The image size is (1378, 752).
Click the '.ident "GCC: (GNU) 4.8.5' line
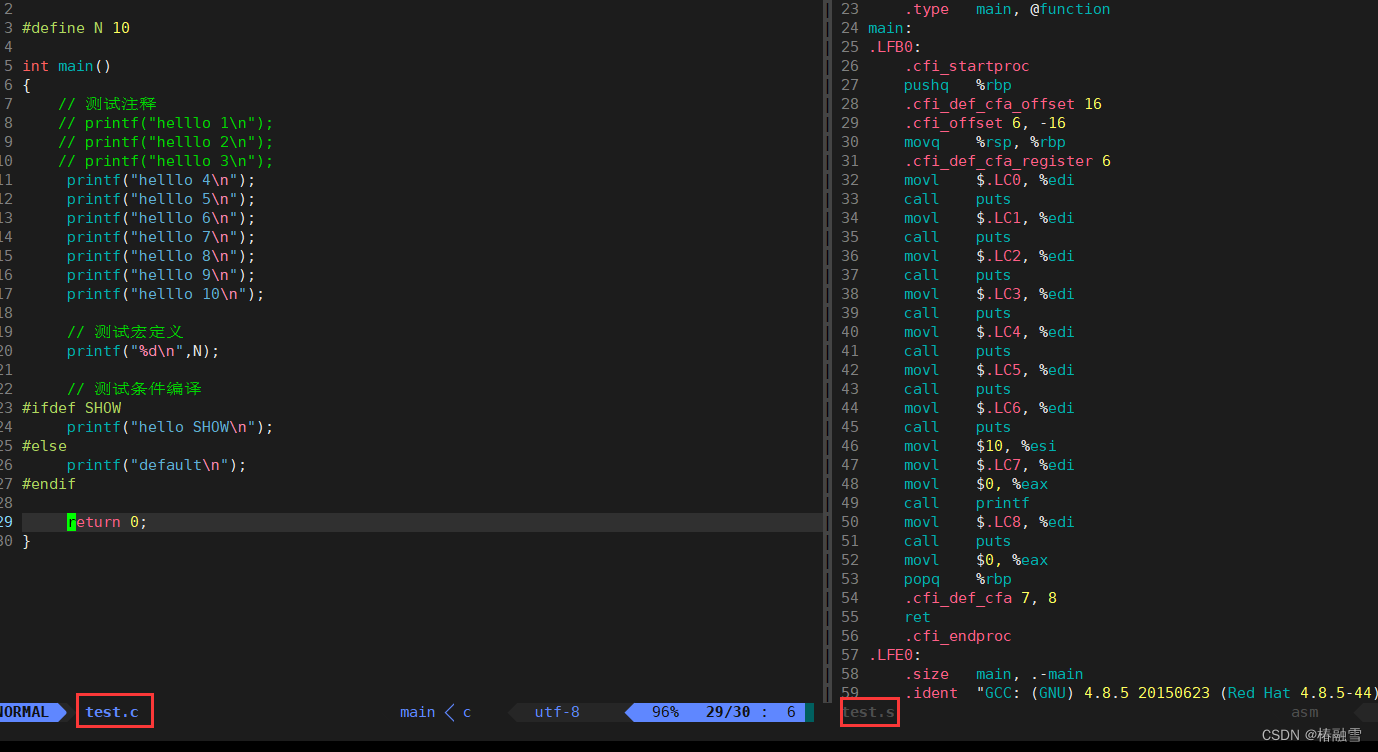[1141, 693]
